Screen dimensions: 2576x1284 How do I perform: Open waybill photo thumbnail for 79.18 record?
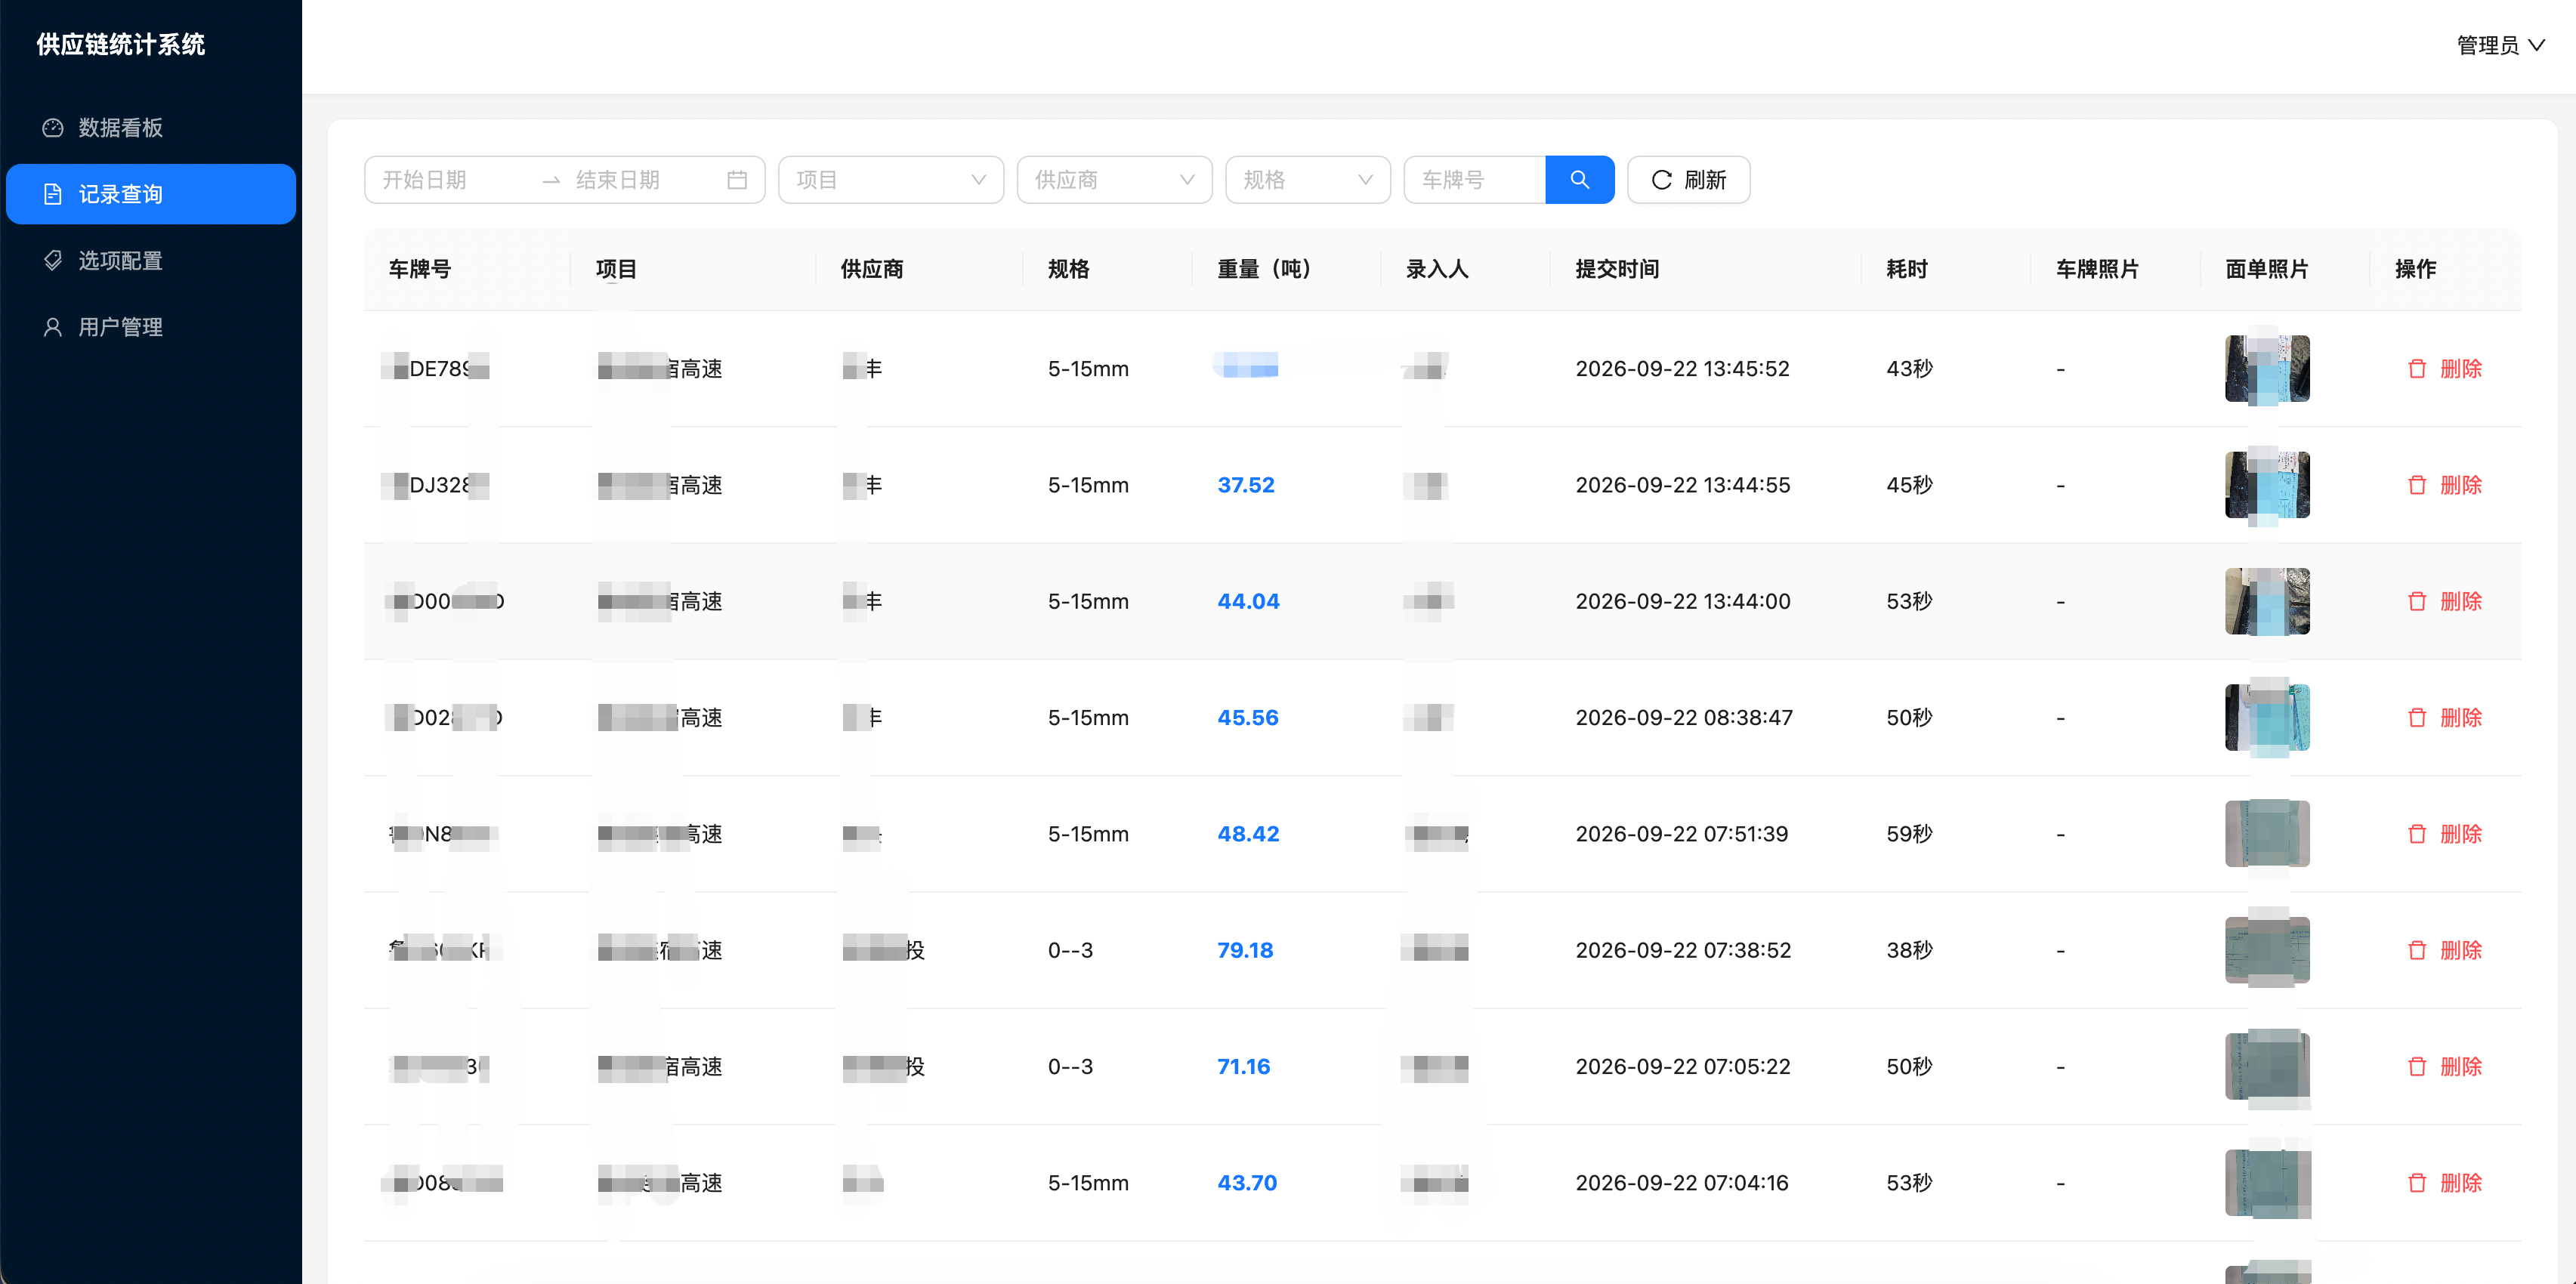tap(2267, 950)
